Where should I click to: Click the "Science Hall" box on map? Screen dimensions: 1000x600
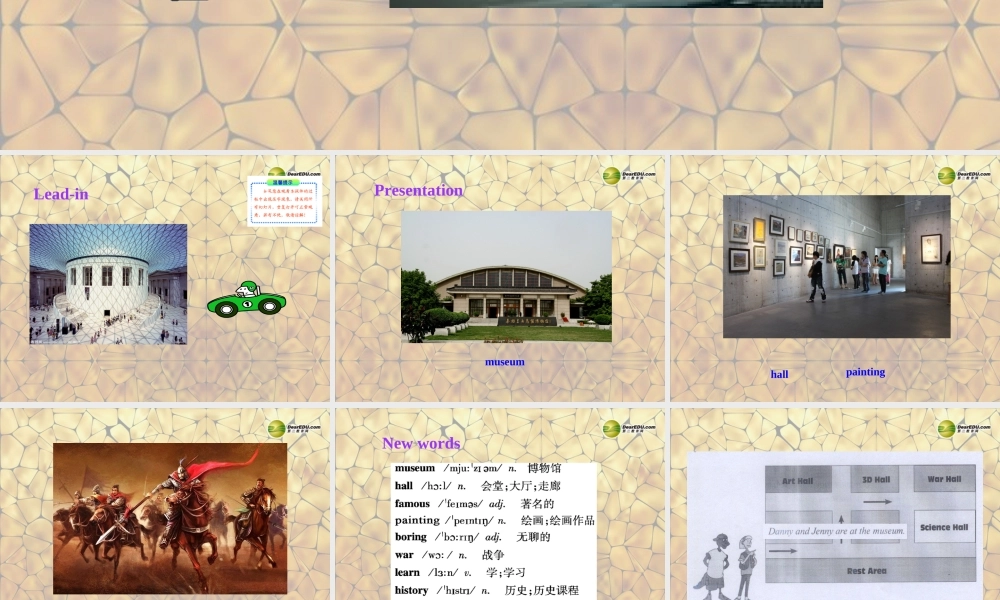(x=945, y=527)
